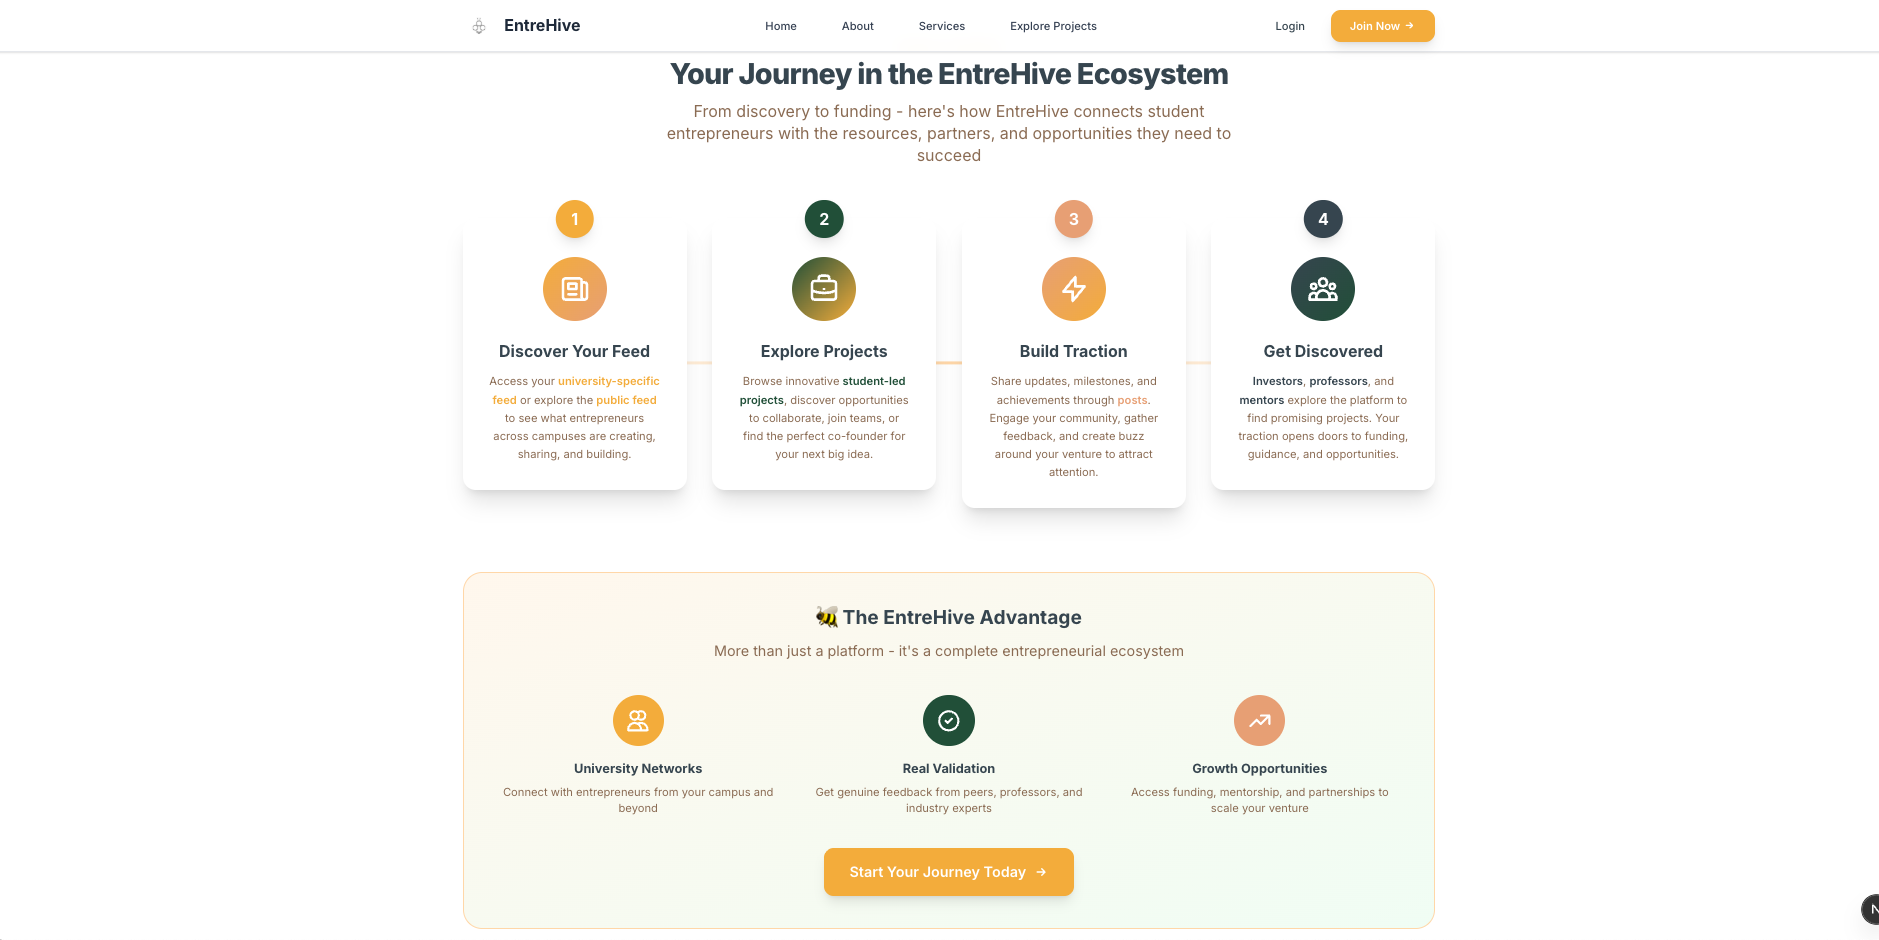Click the Real Validation checkmark icon
The width and height of the screenshot is (1879, 940).
(948, 720)
